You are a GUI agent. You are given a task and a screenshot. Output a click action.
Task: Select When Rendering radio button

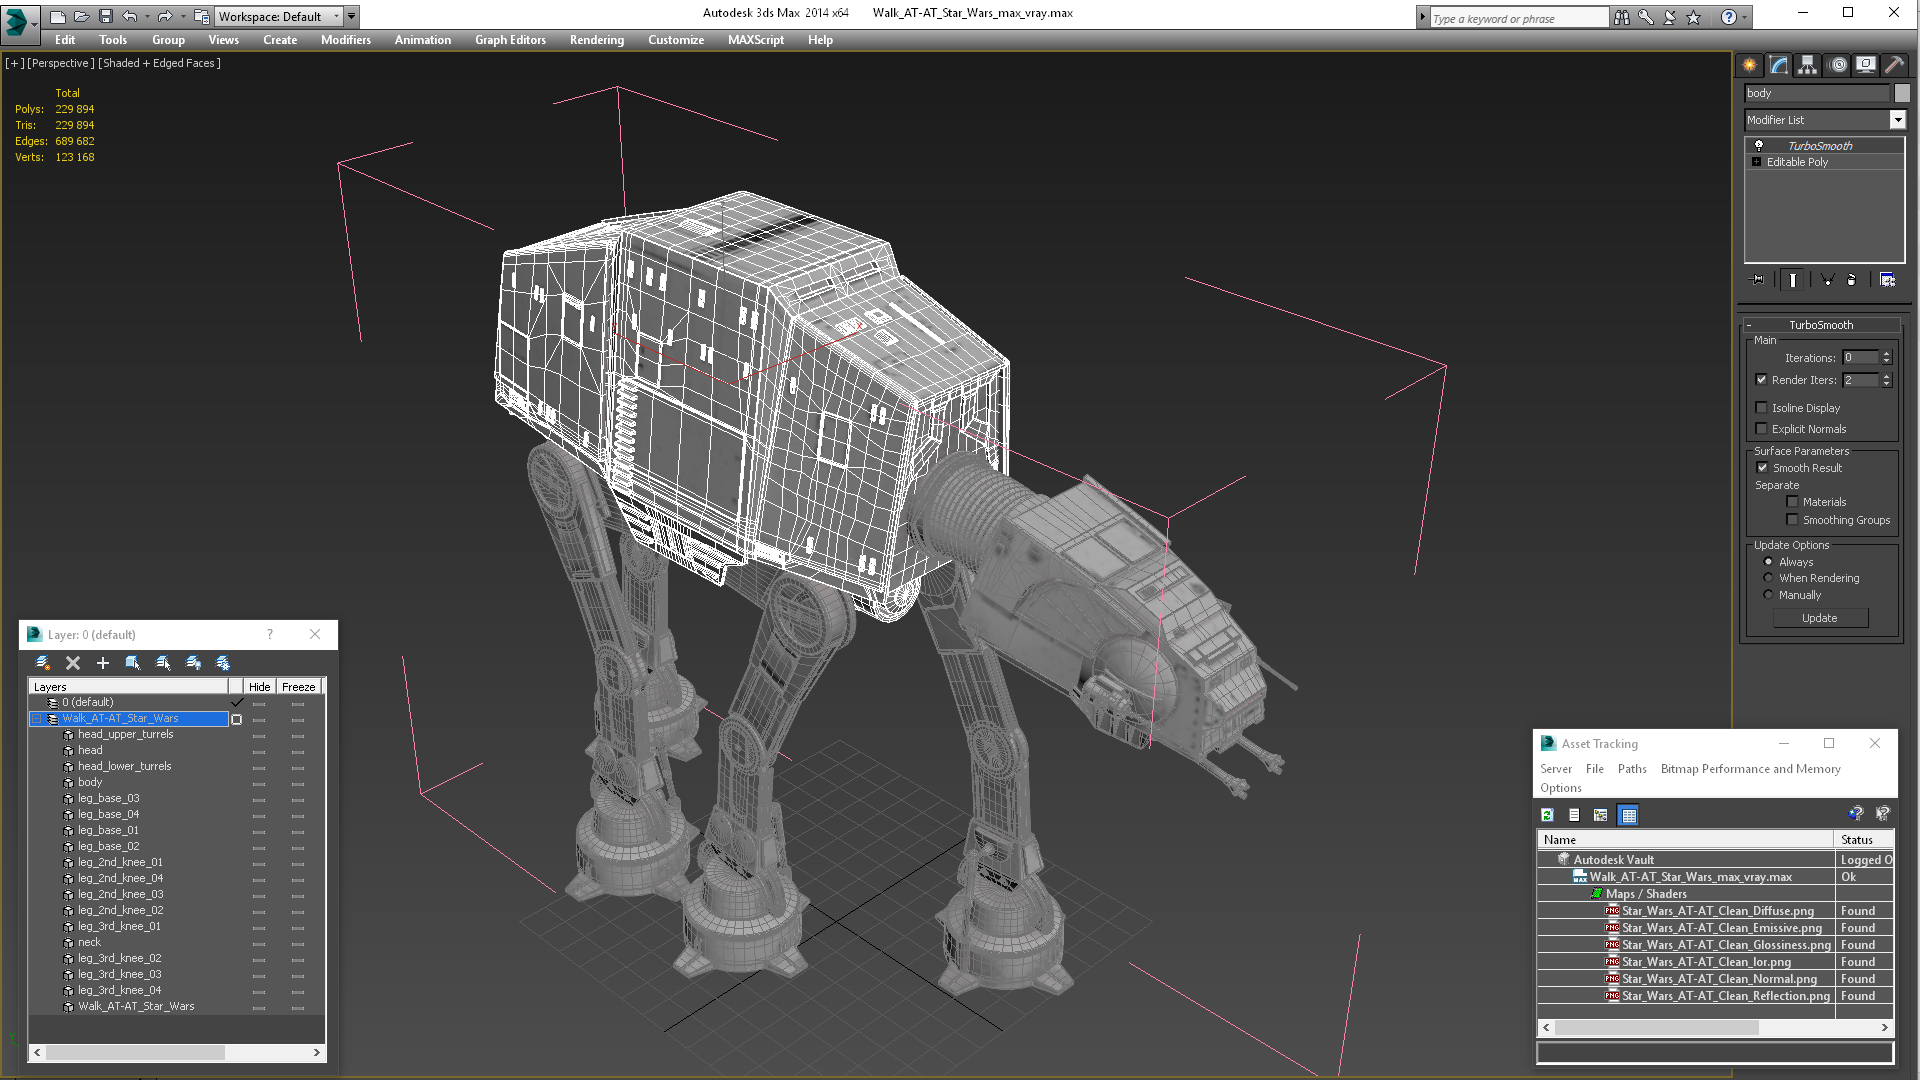(x=1768, y=578)
